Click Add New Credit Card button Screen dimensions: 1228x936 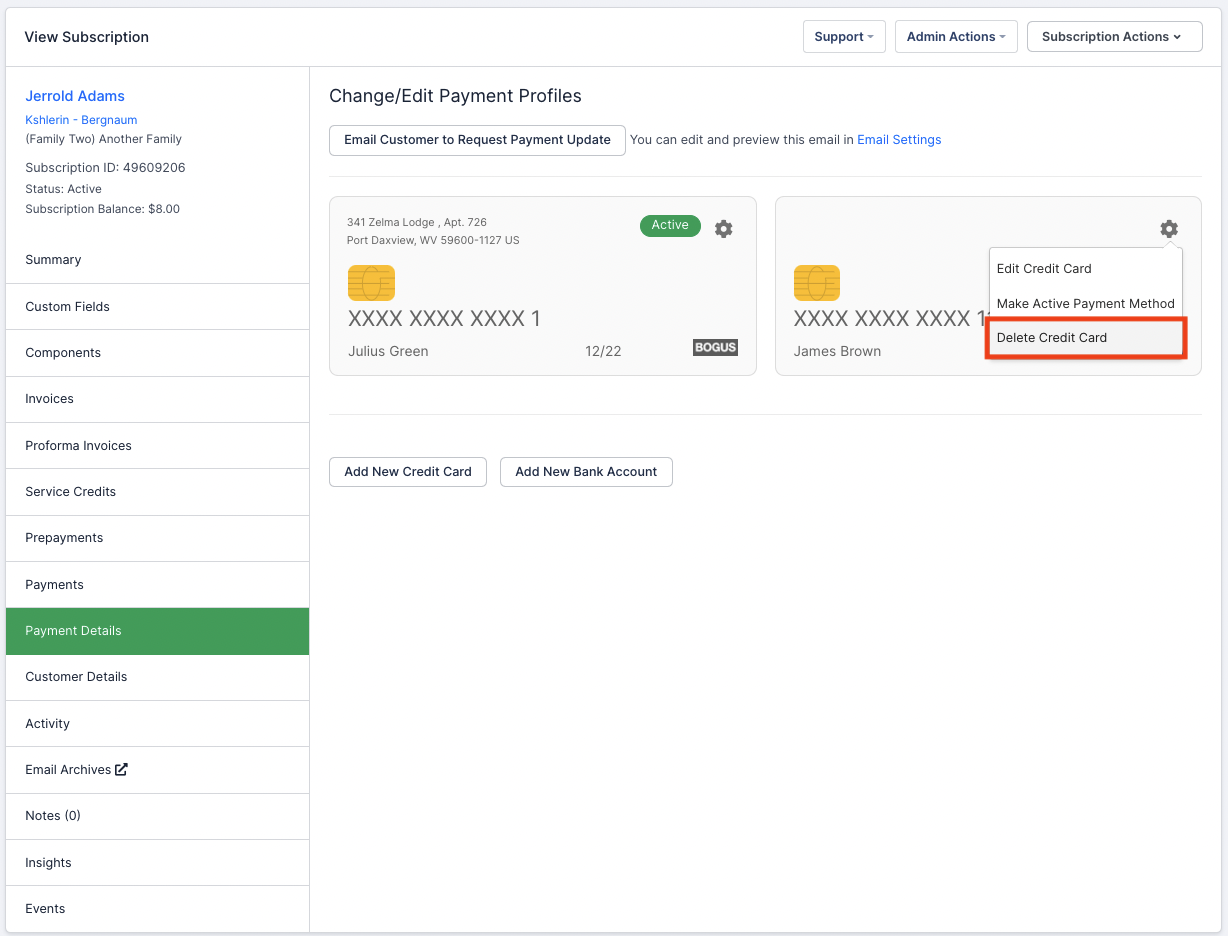(408, 472)
